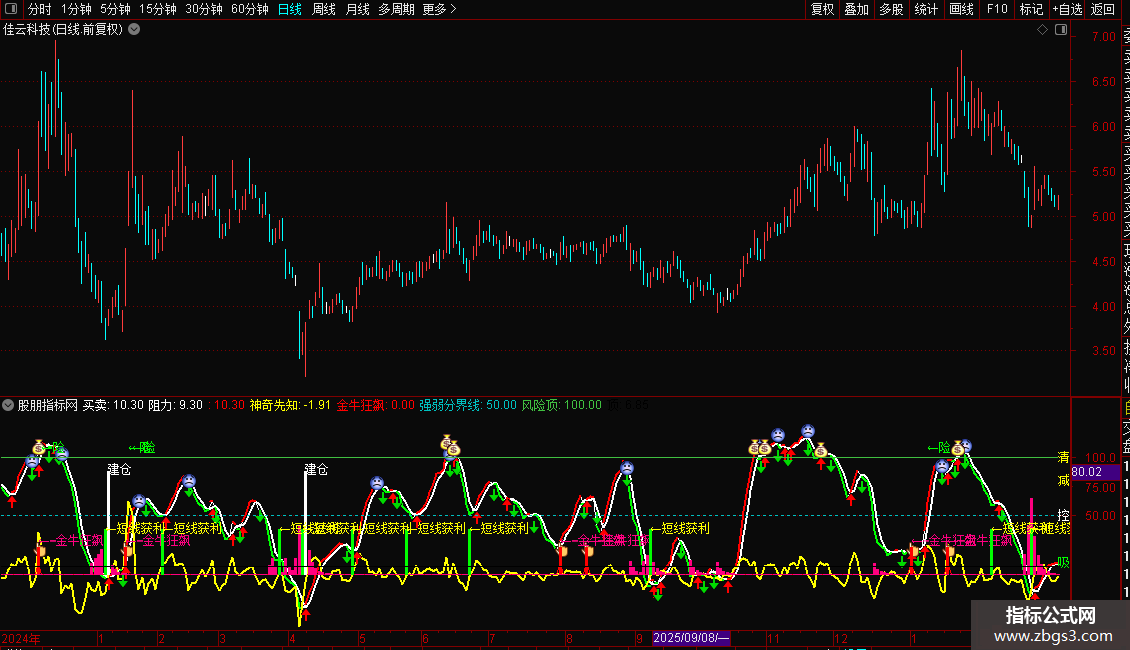The image size is (1130, 650).
Task: Click the 2025/09/08 date marker on timeline
Action: (x=691, y=638)
